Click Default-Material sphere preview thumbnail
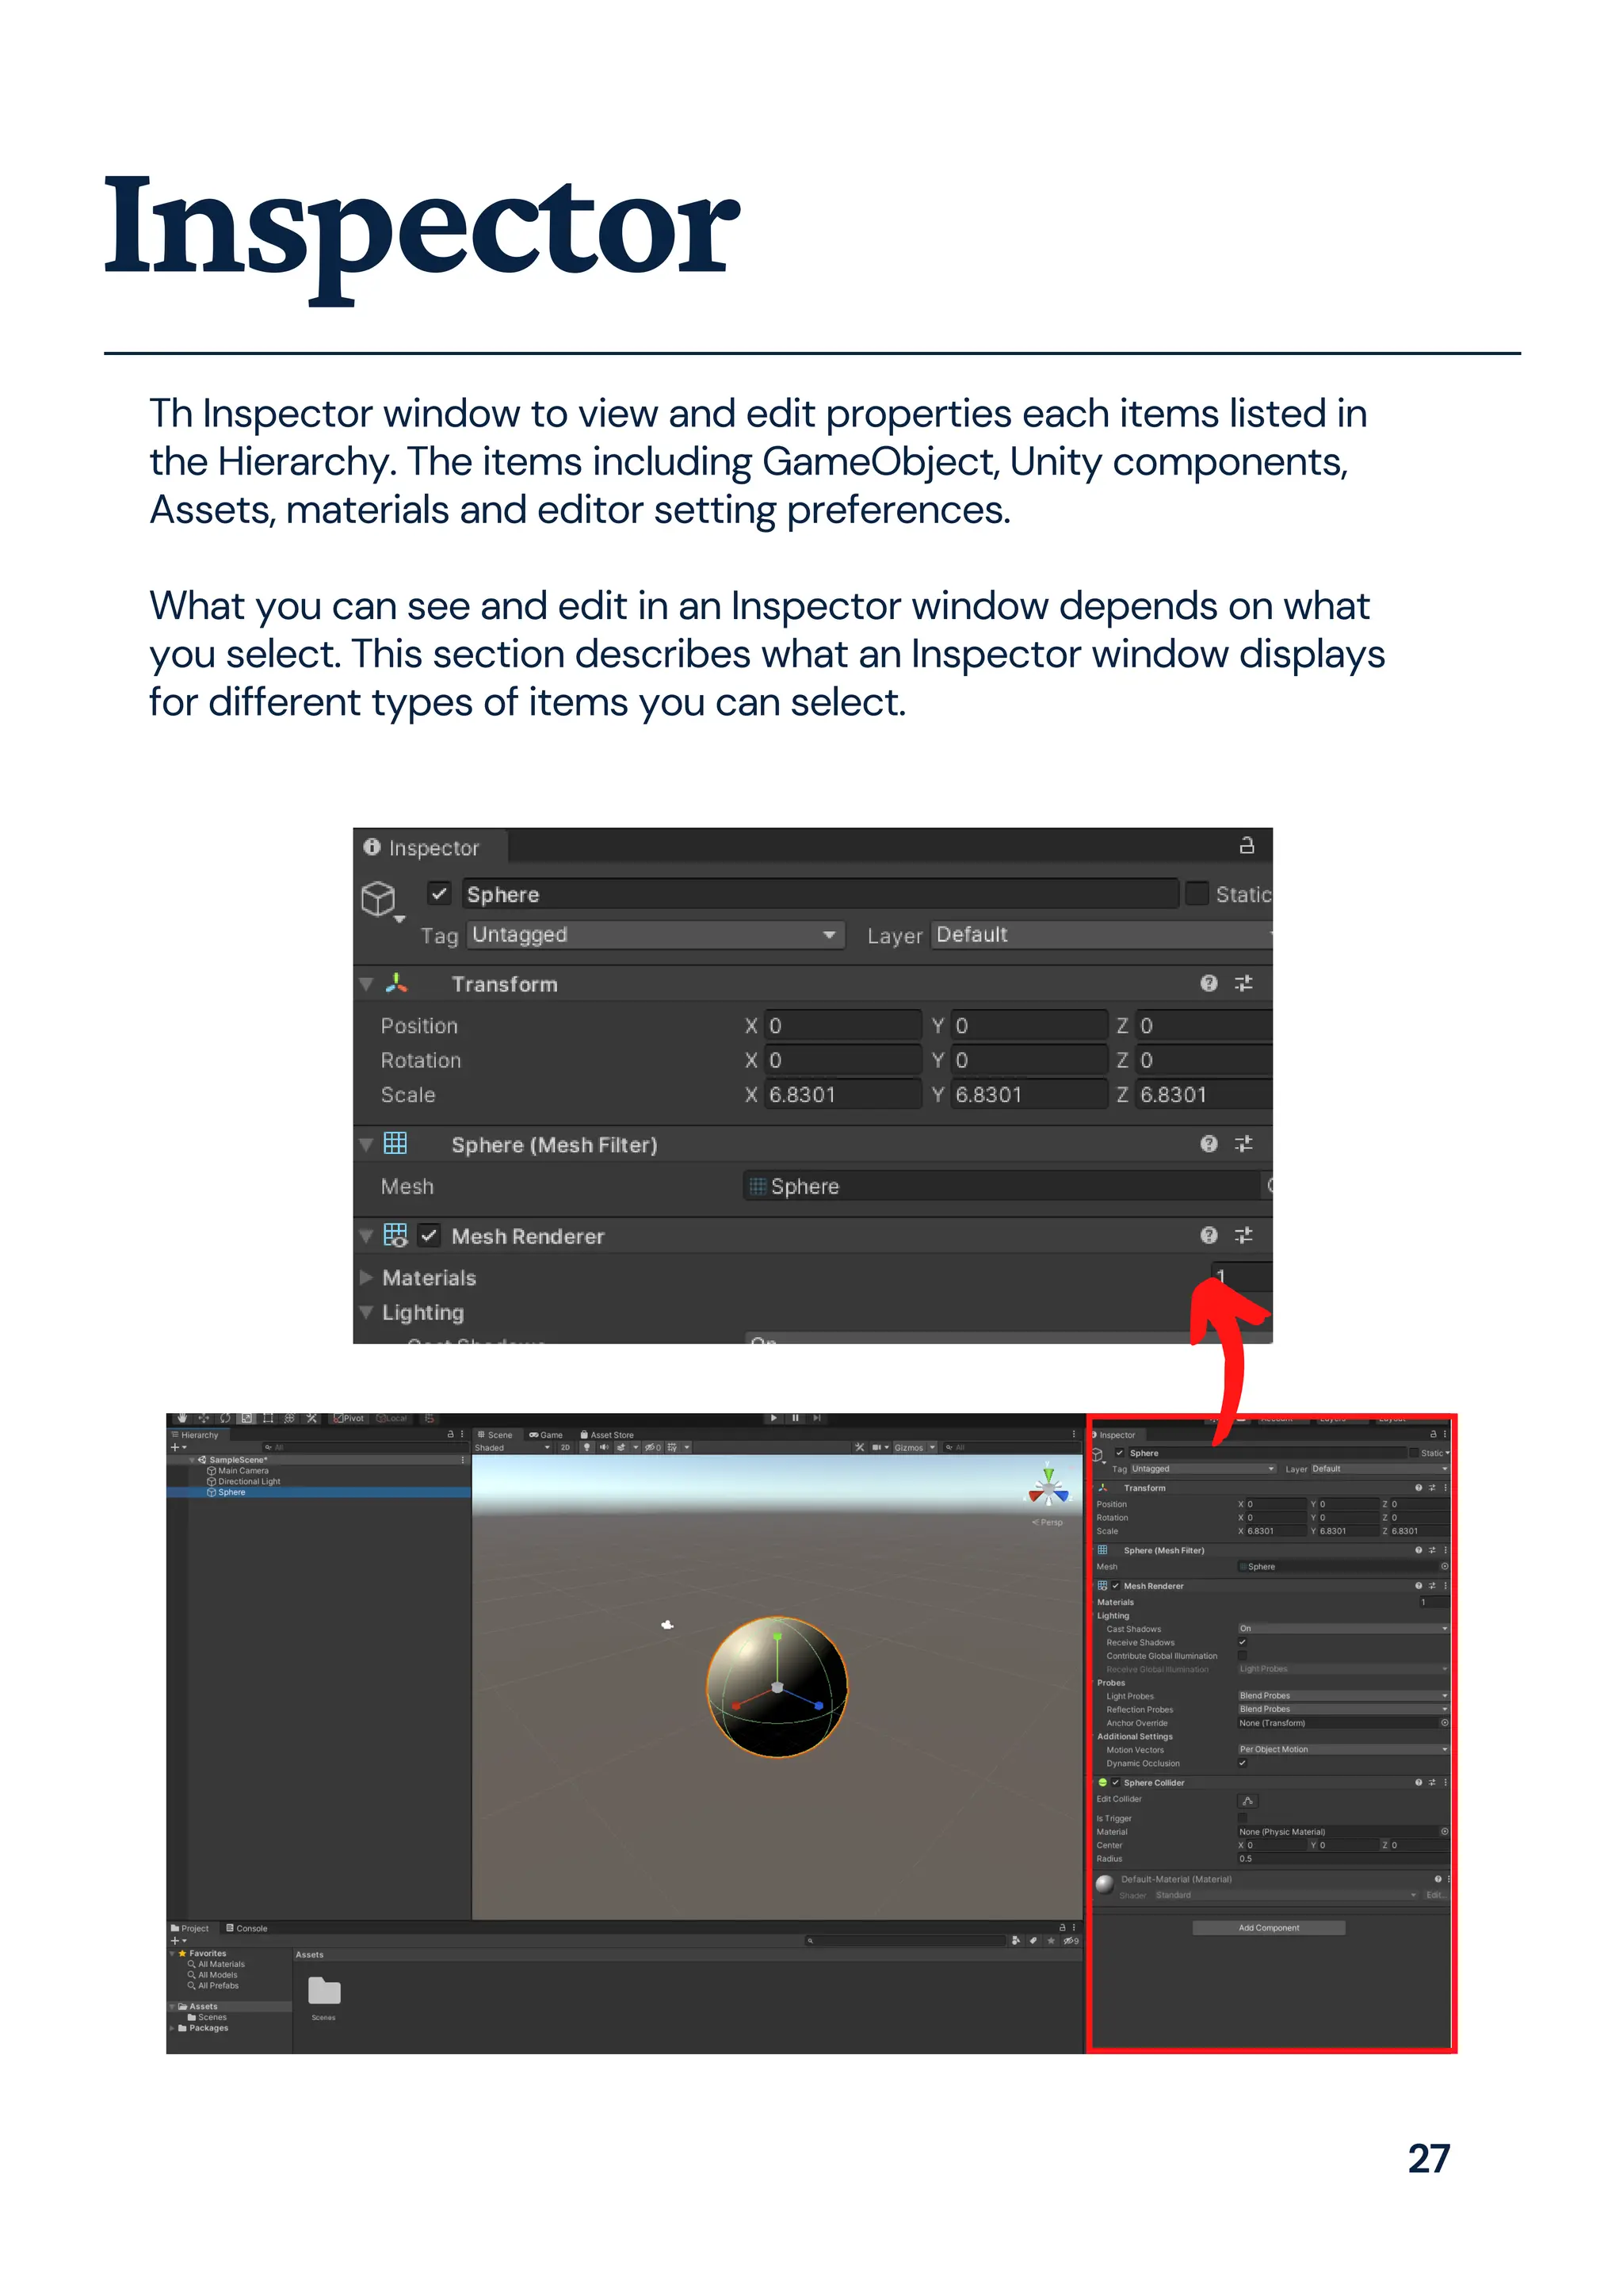Image resolution: width=1623 pixels, height=2296 pixels. [x=1105, y=1885]
